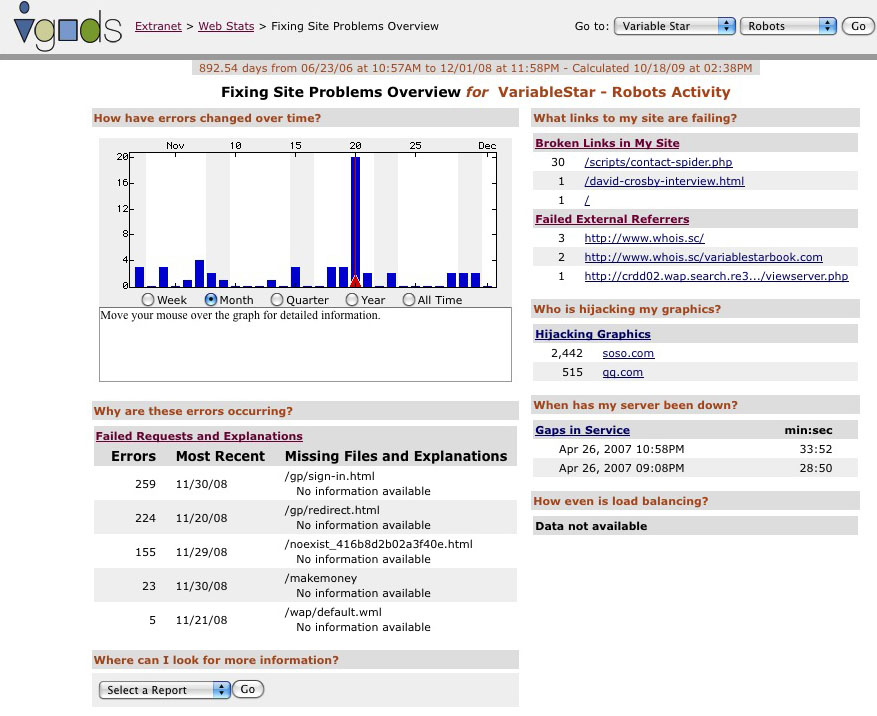Click the Most Recent column header
Image resolution: width=877 pixels, height=716 pixels.
[220, 456]
